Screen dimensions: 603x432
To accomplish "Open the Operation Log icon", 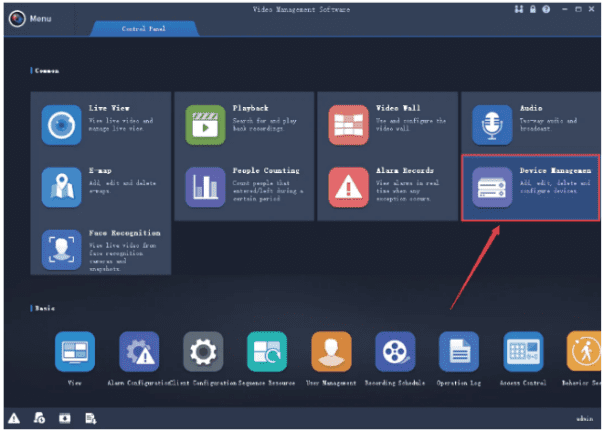I will coord(459,353).
